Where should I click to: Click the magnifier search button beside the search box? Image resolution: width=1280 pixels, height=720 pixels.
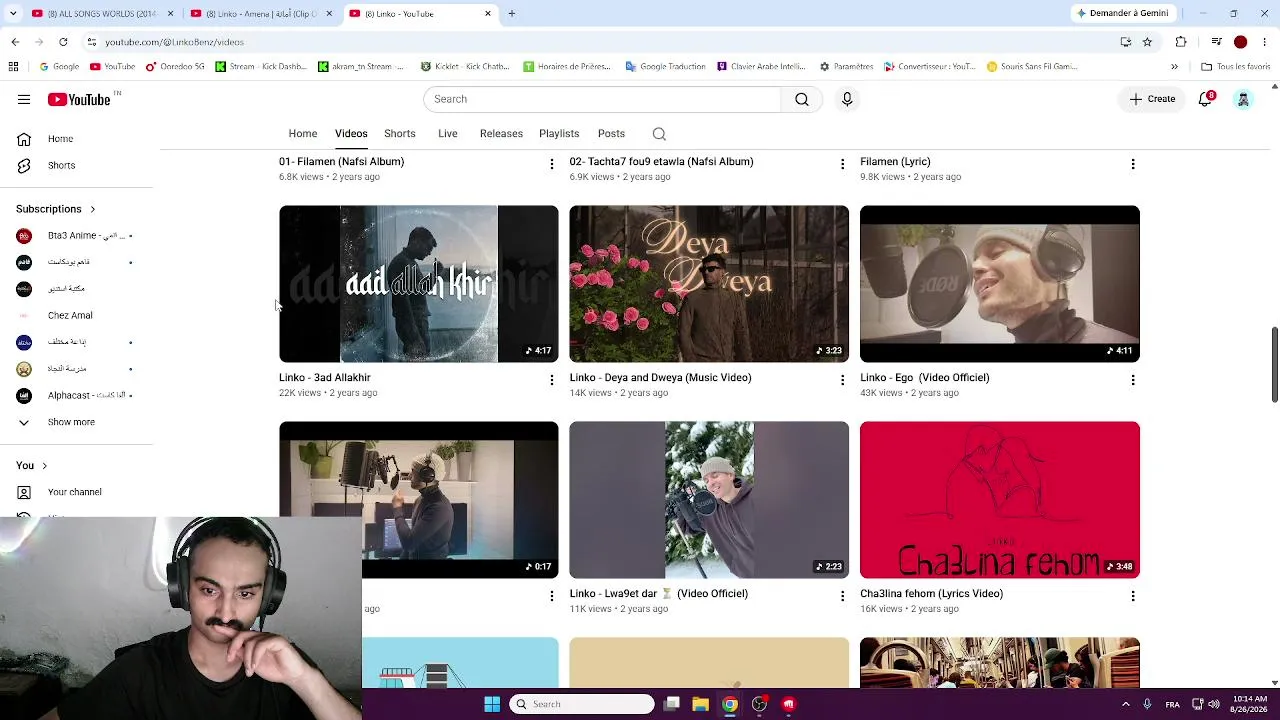pyautogui.click(x=802, y=99)
